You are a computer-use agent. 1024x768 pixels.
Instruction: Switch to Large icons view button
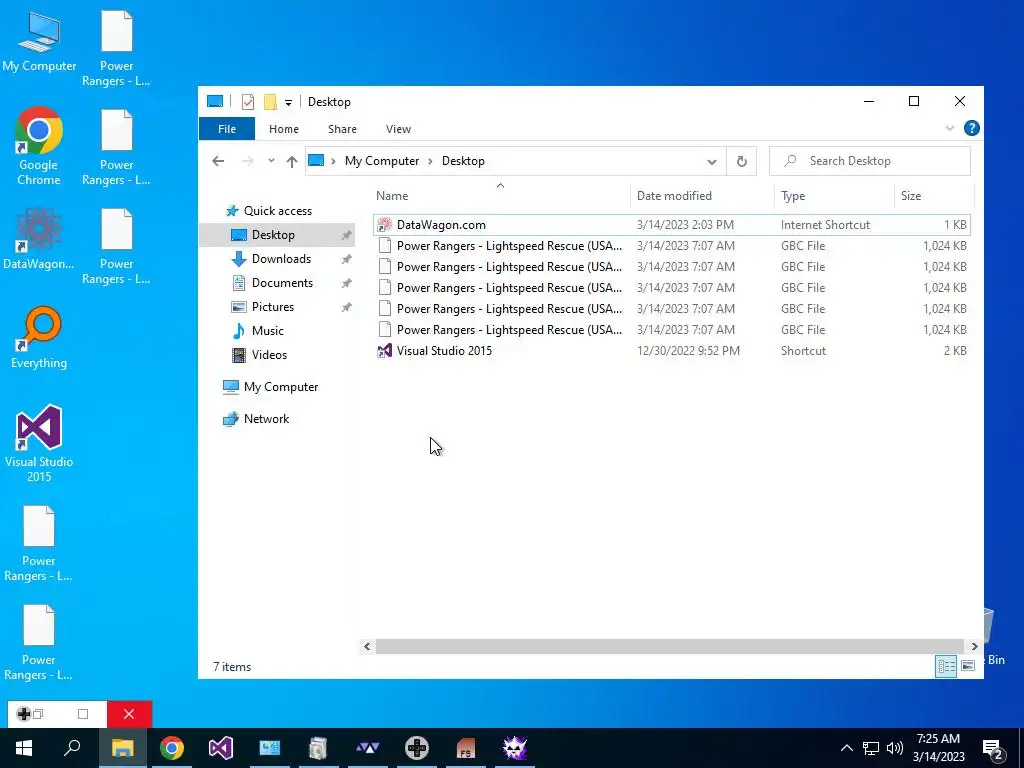tap(968, 666)
